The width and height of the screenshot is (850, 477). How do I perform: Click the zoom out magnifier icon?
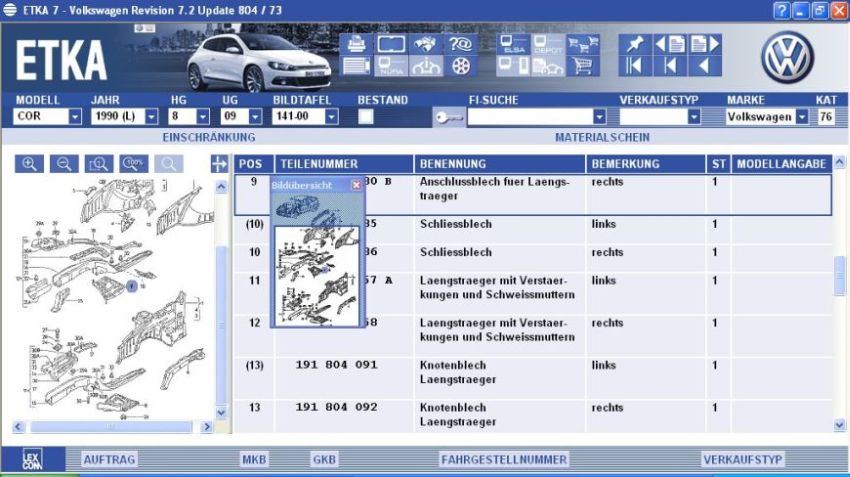tap(64, 164)
